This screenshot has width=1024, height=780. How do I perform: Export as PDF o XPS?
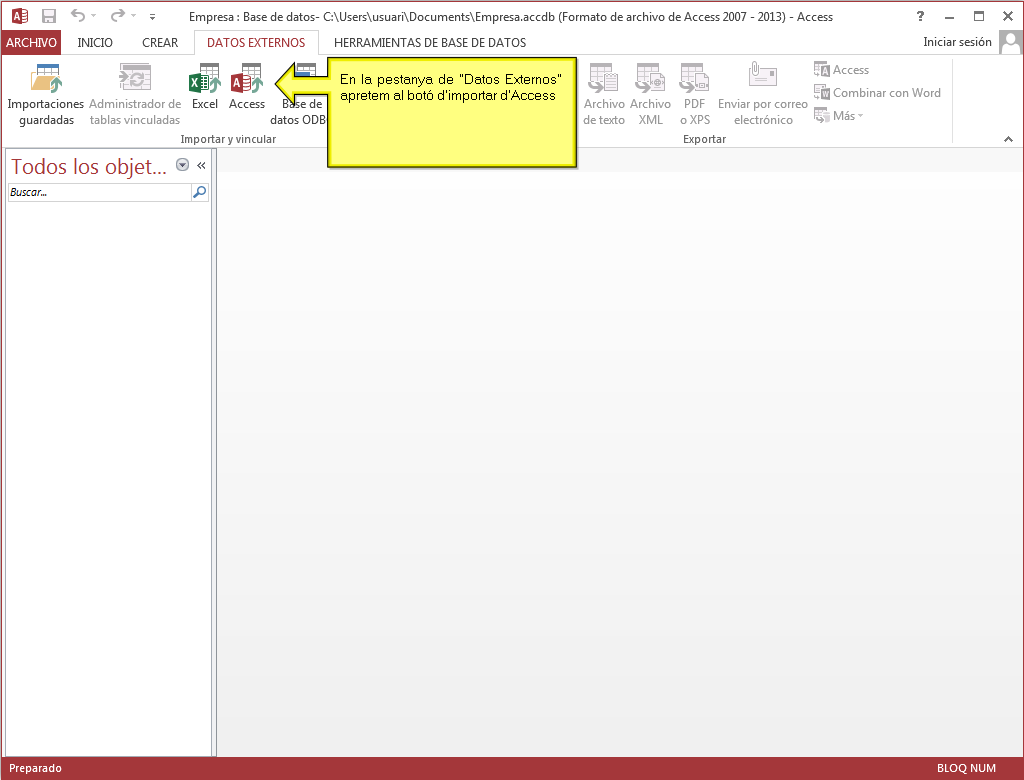tap(694, 95)
